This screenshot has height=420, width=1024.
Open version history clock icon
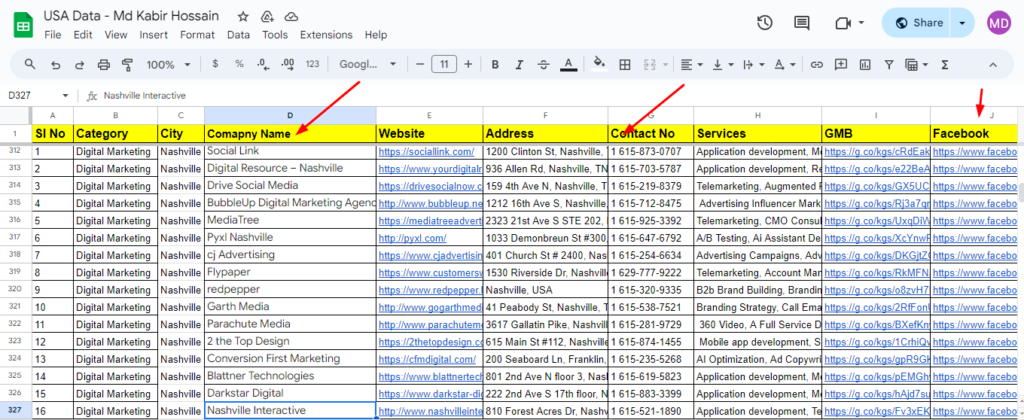pos(765,23)
